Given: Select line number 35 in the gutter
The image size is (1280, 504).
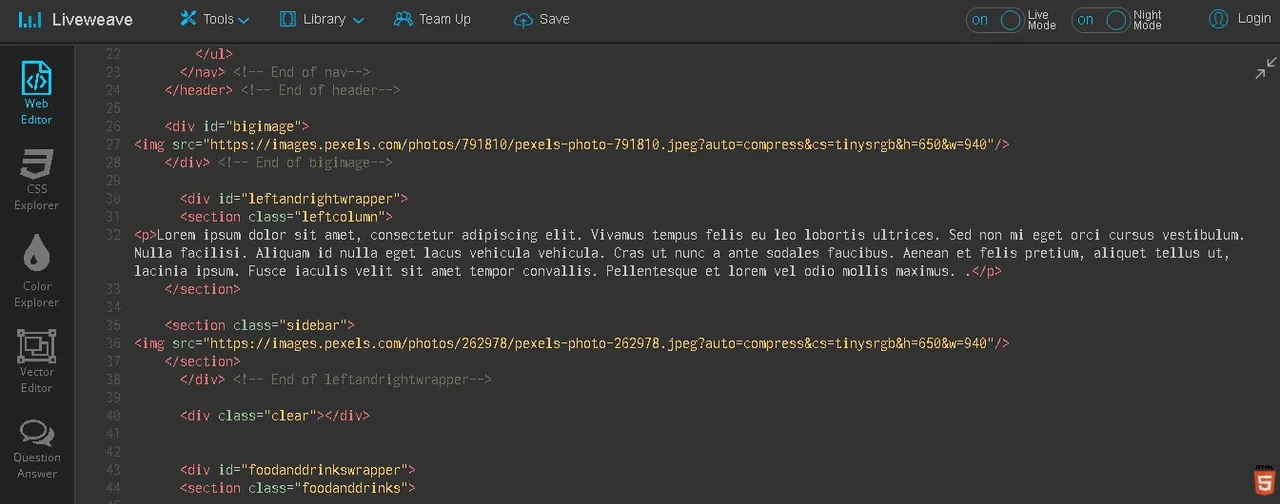Looking at the screenshot, I should [112, 325].
